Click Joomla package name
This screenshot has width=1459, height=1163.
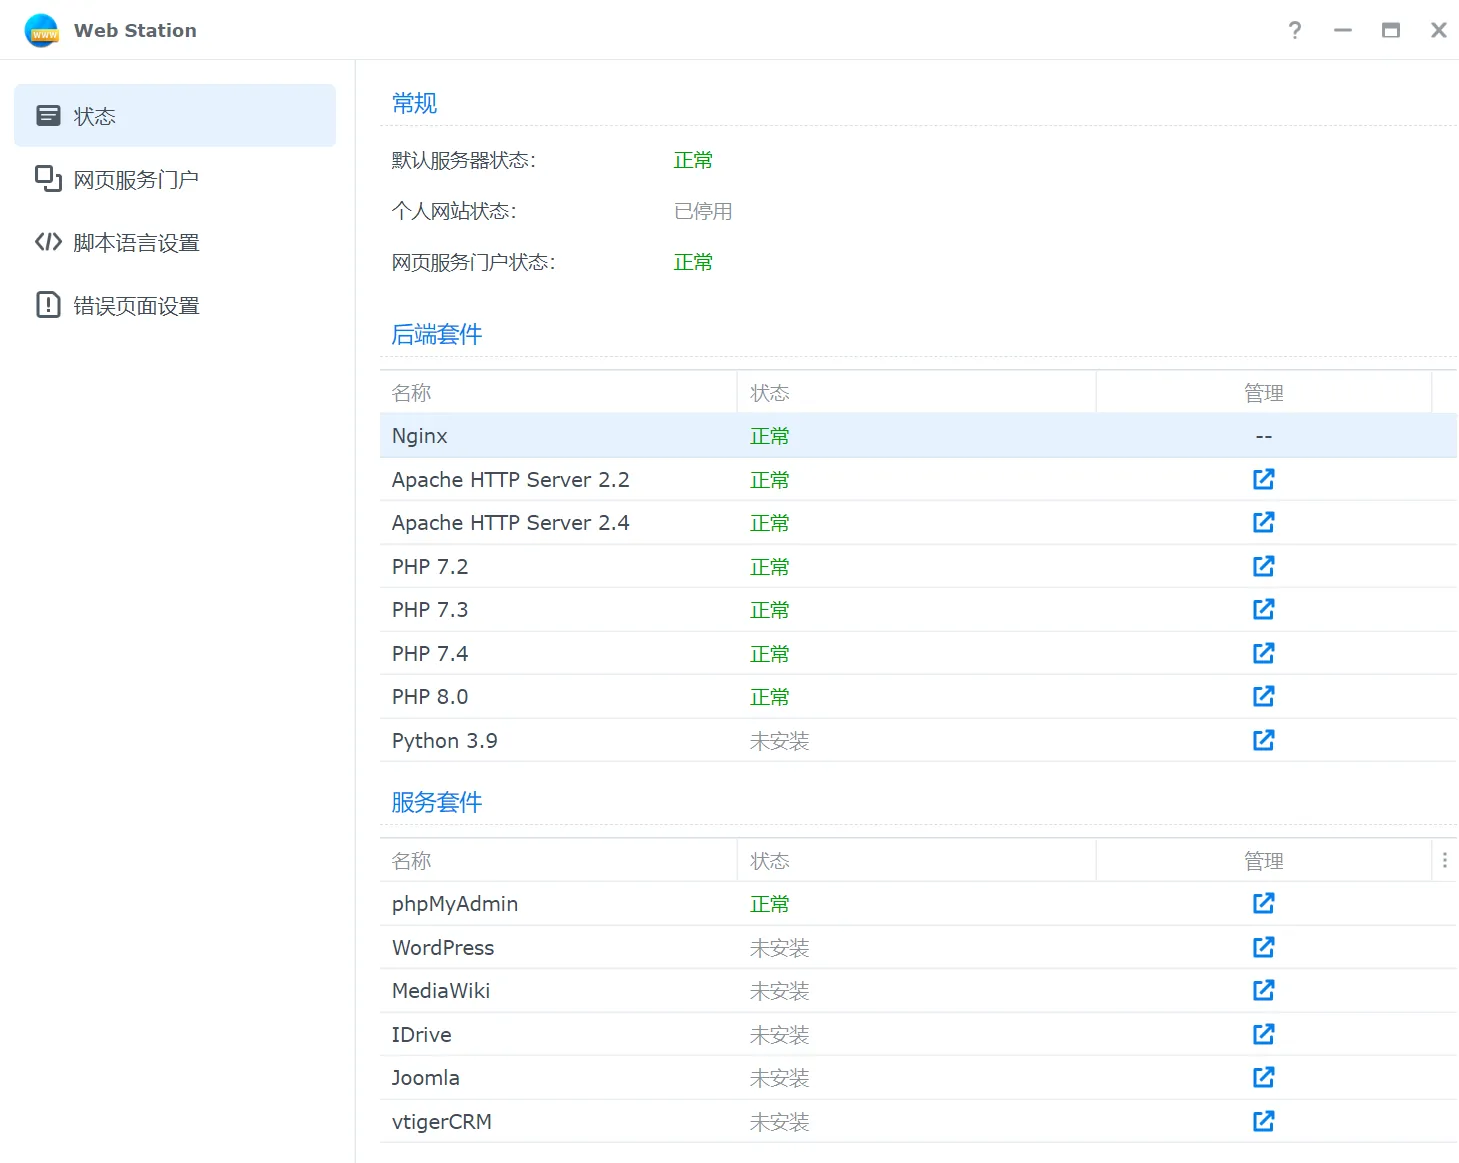tap(426, 1077)
